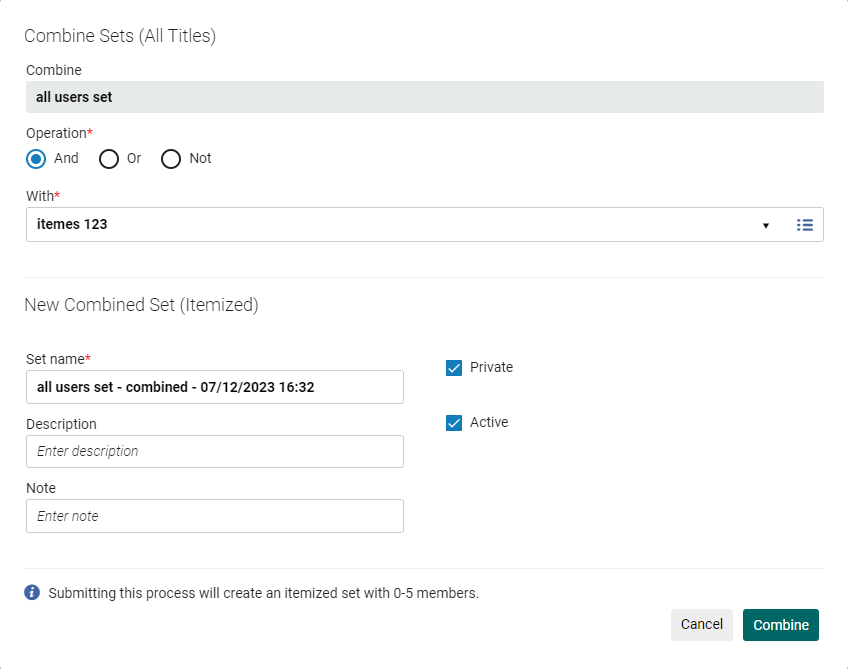Image resolution: width=848 pixels, height=669 pixels.
Task: Click the 'Combine Sets (All Titles)' heading
Action: tap(120, 36)
